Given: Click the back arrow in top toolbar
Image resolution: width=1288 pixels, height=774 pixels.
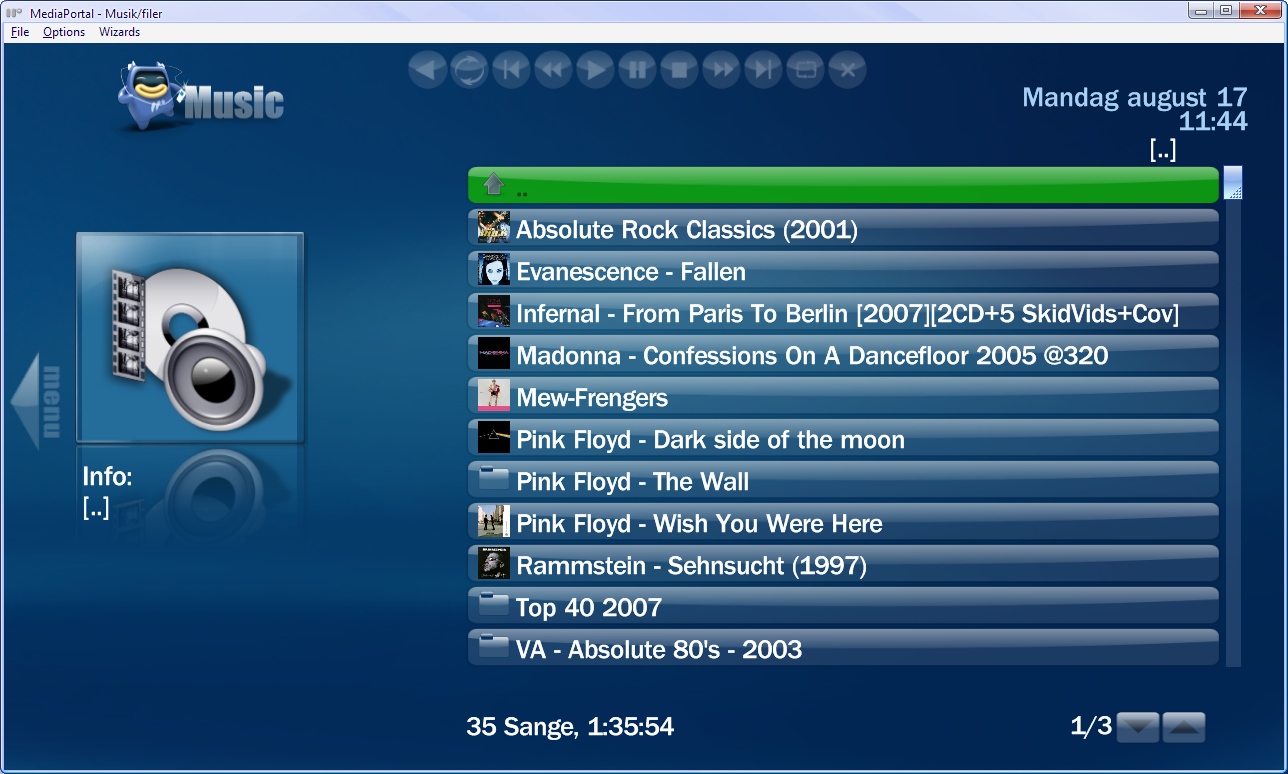Looking at the screenshot, I should tap(427, 70).
